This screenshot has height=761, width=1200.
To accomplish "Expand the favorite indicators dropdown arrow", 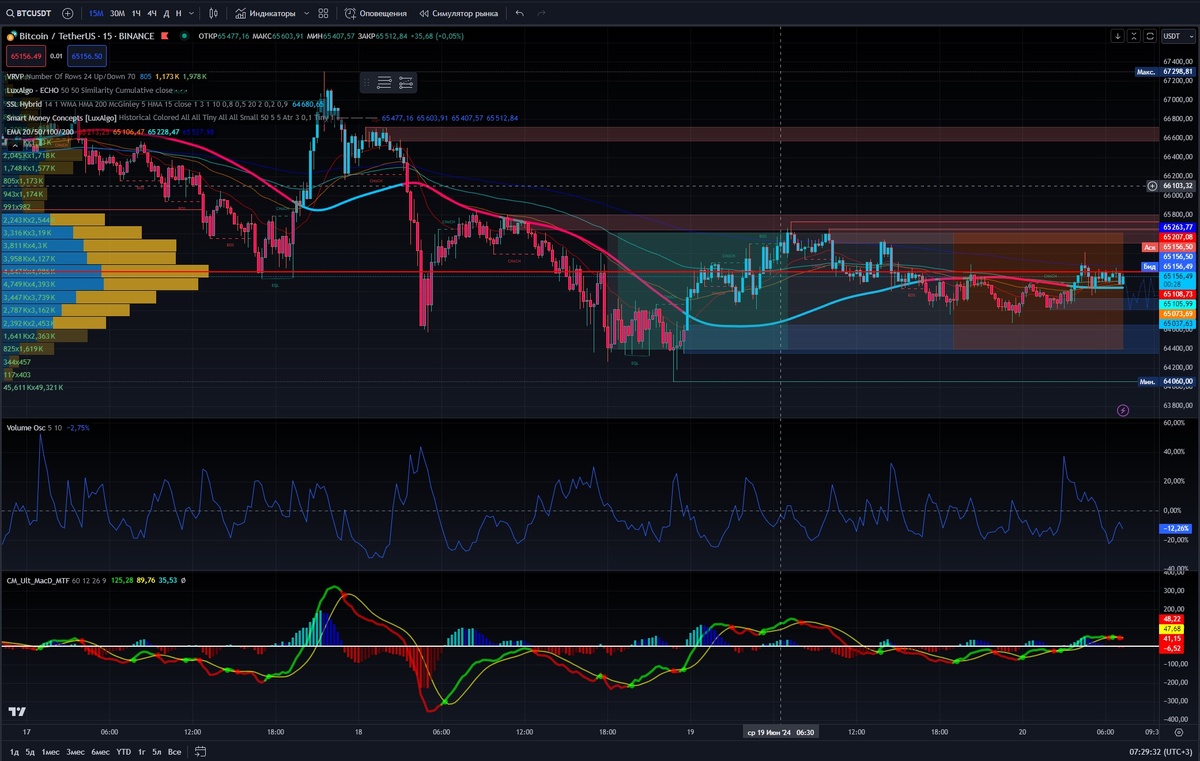I will coord(305,13).
